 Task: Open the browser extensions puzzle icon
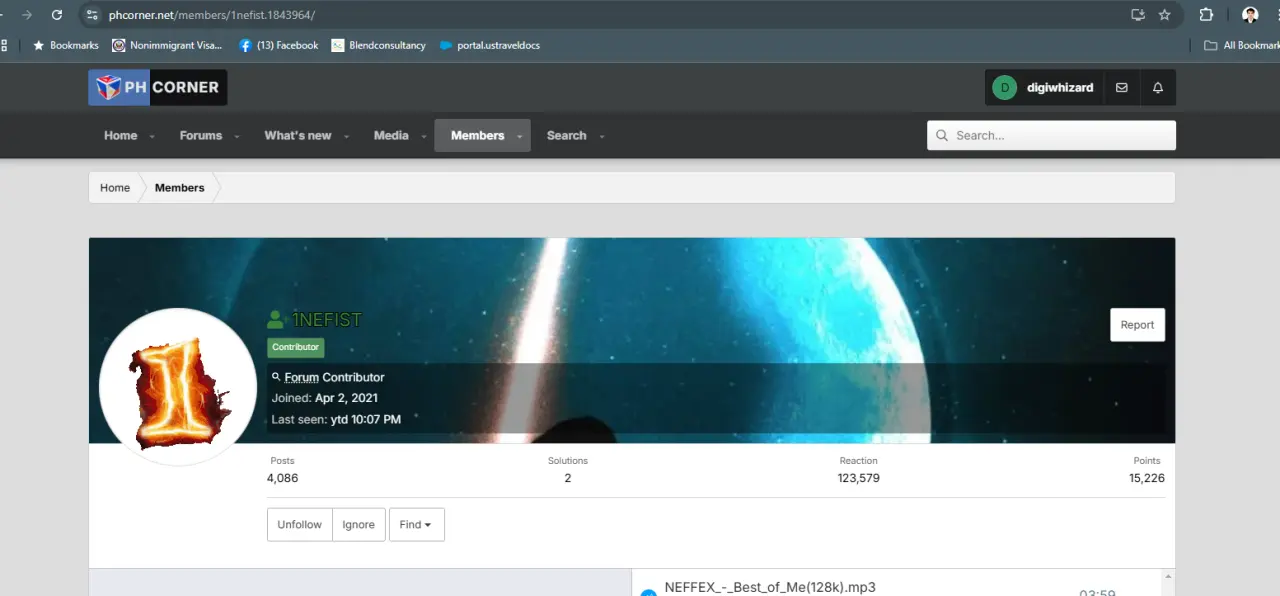tap(1206, 15)
